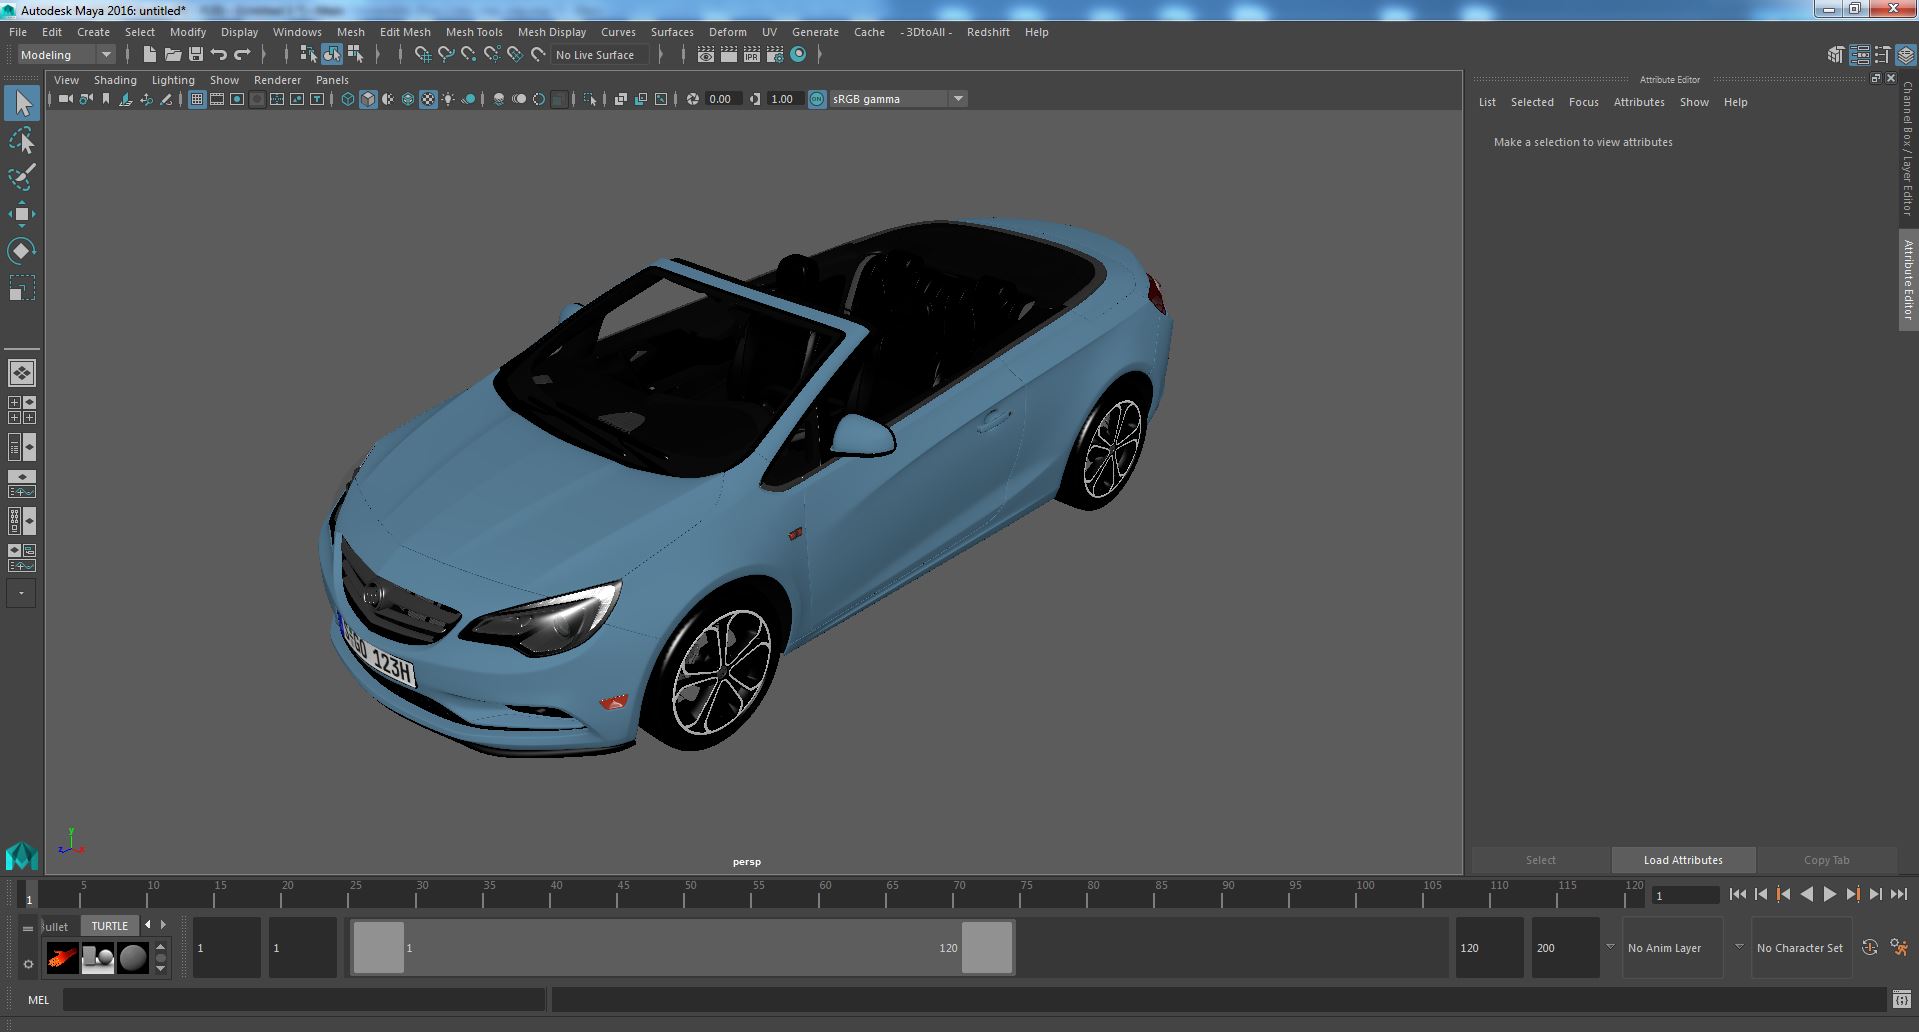This screenshot has height=1032, width=1919.
Task: Select the arrow Select tool
Action: (22, 103)
